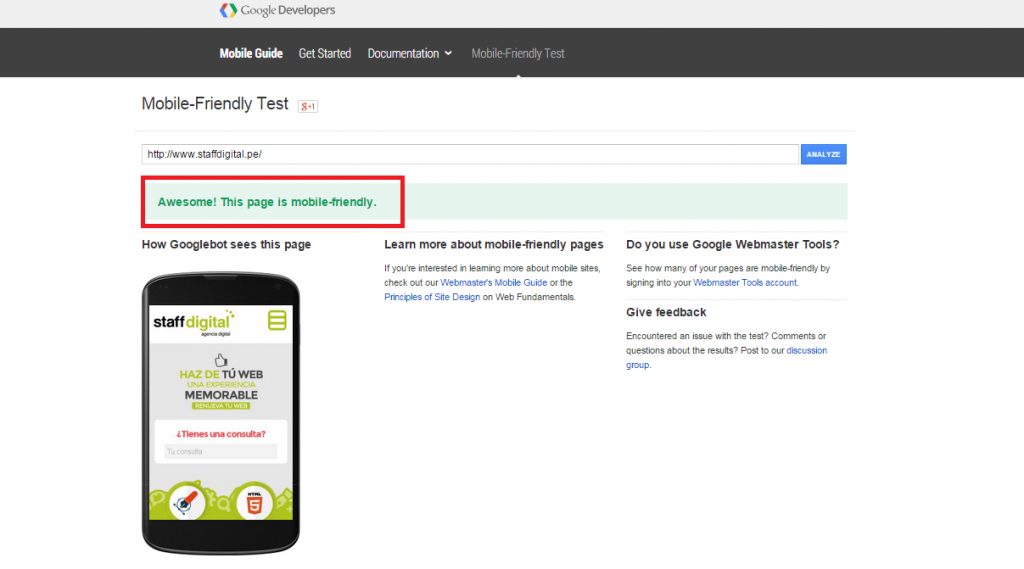Screen dimensions: 1024x569
Task: Open the discussion group link
Action: 726,357
